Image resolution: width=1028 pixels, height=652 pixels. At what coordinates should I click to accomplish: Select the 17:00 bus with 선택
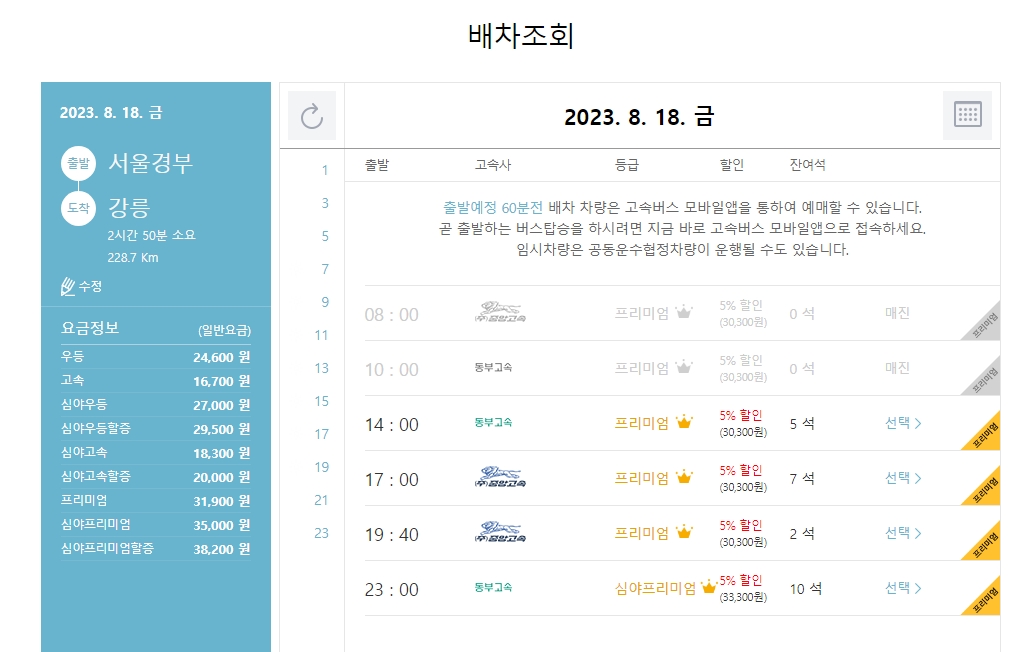click(903, 478)
